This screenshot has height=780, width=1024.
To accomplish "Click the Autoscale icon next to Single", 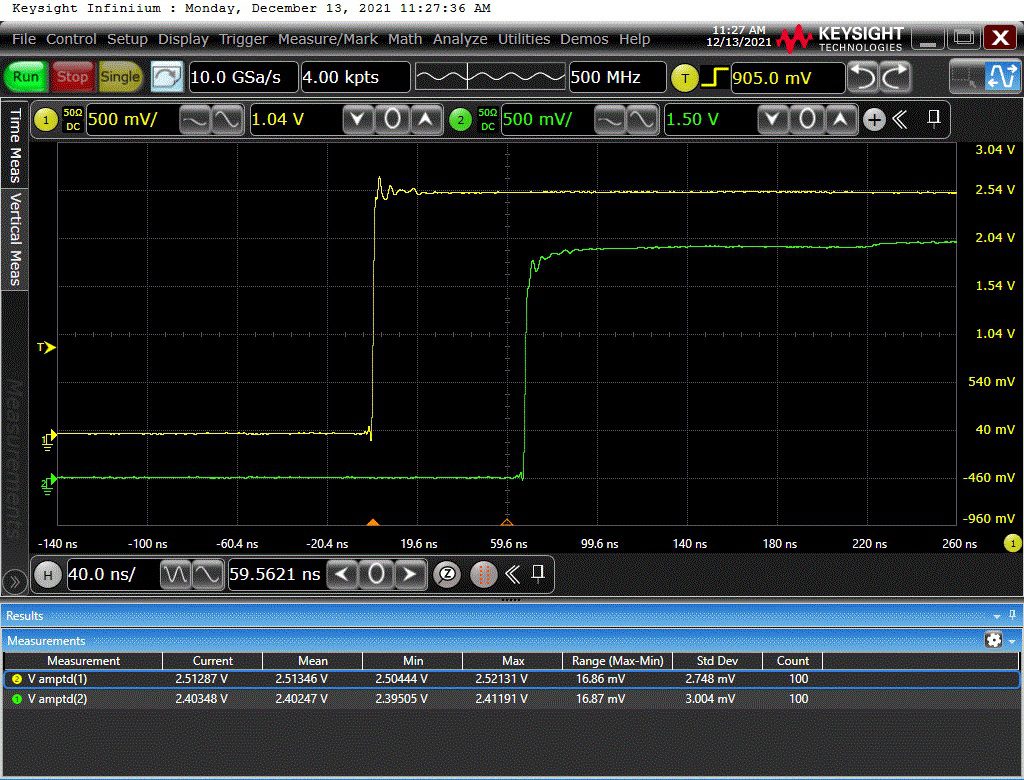I will [x=167, y=77].
